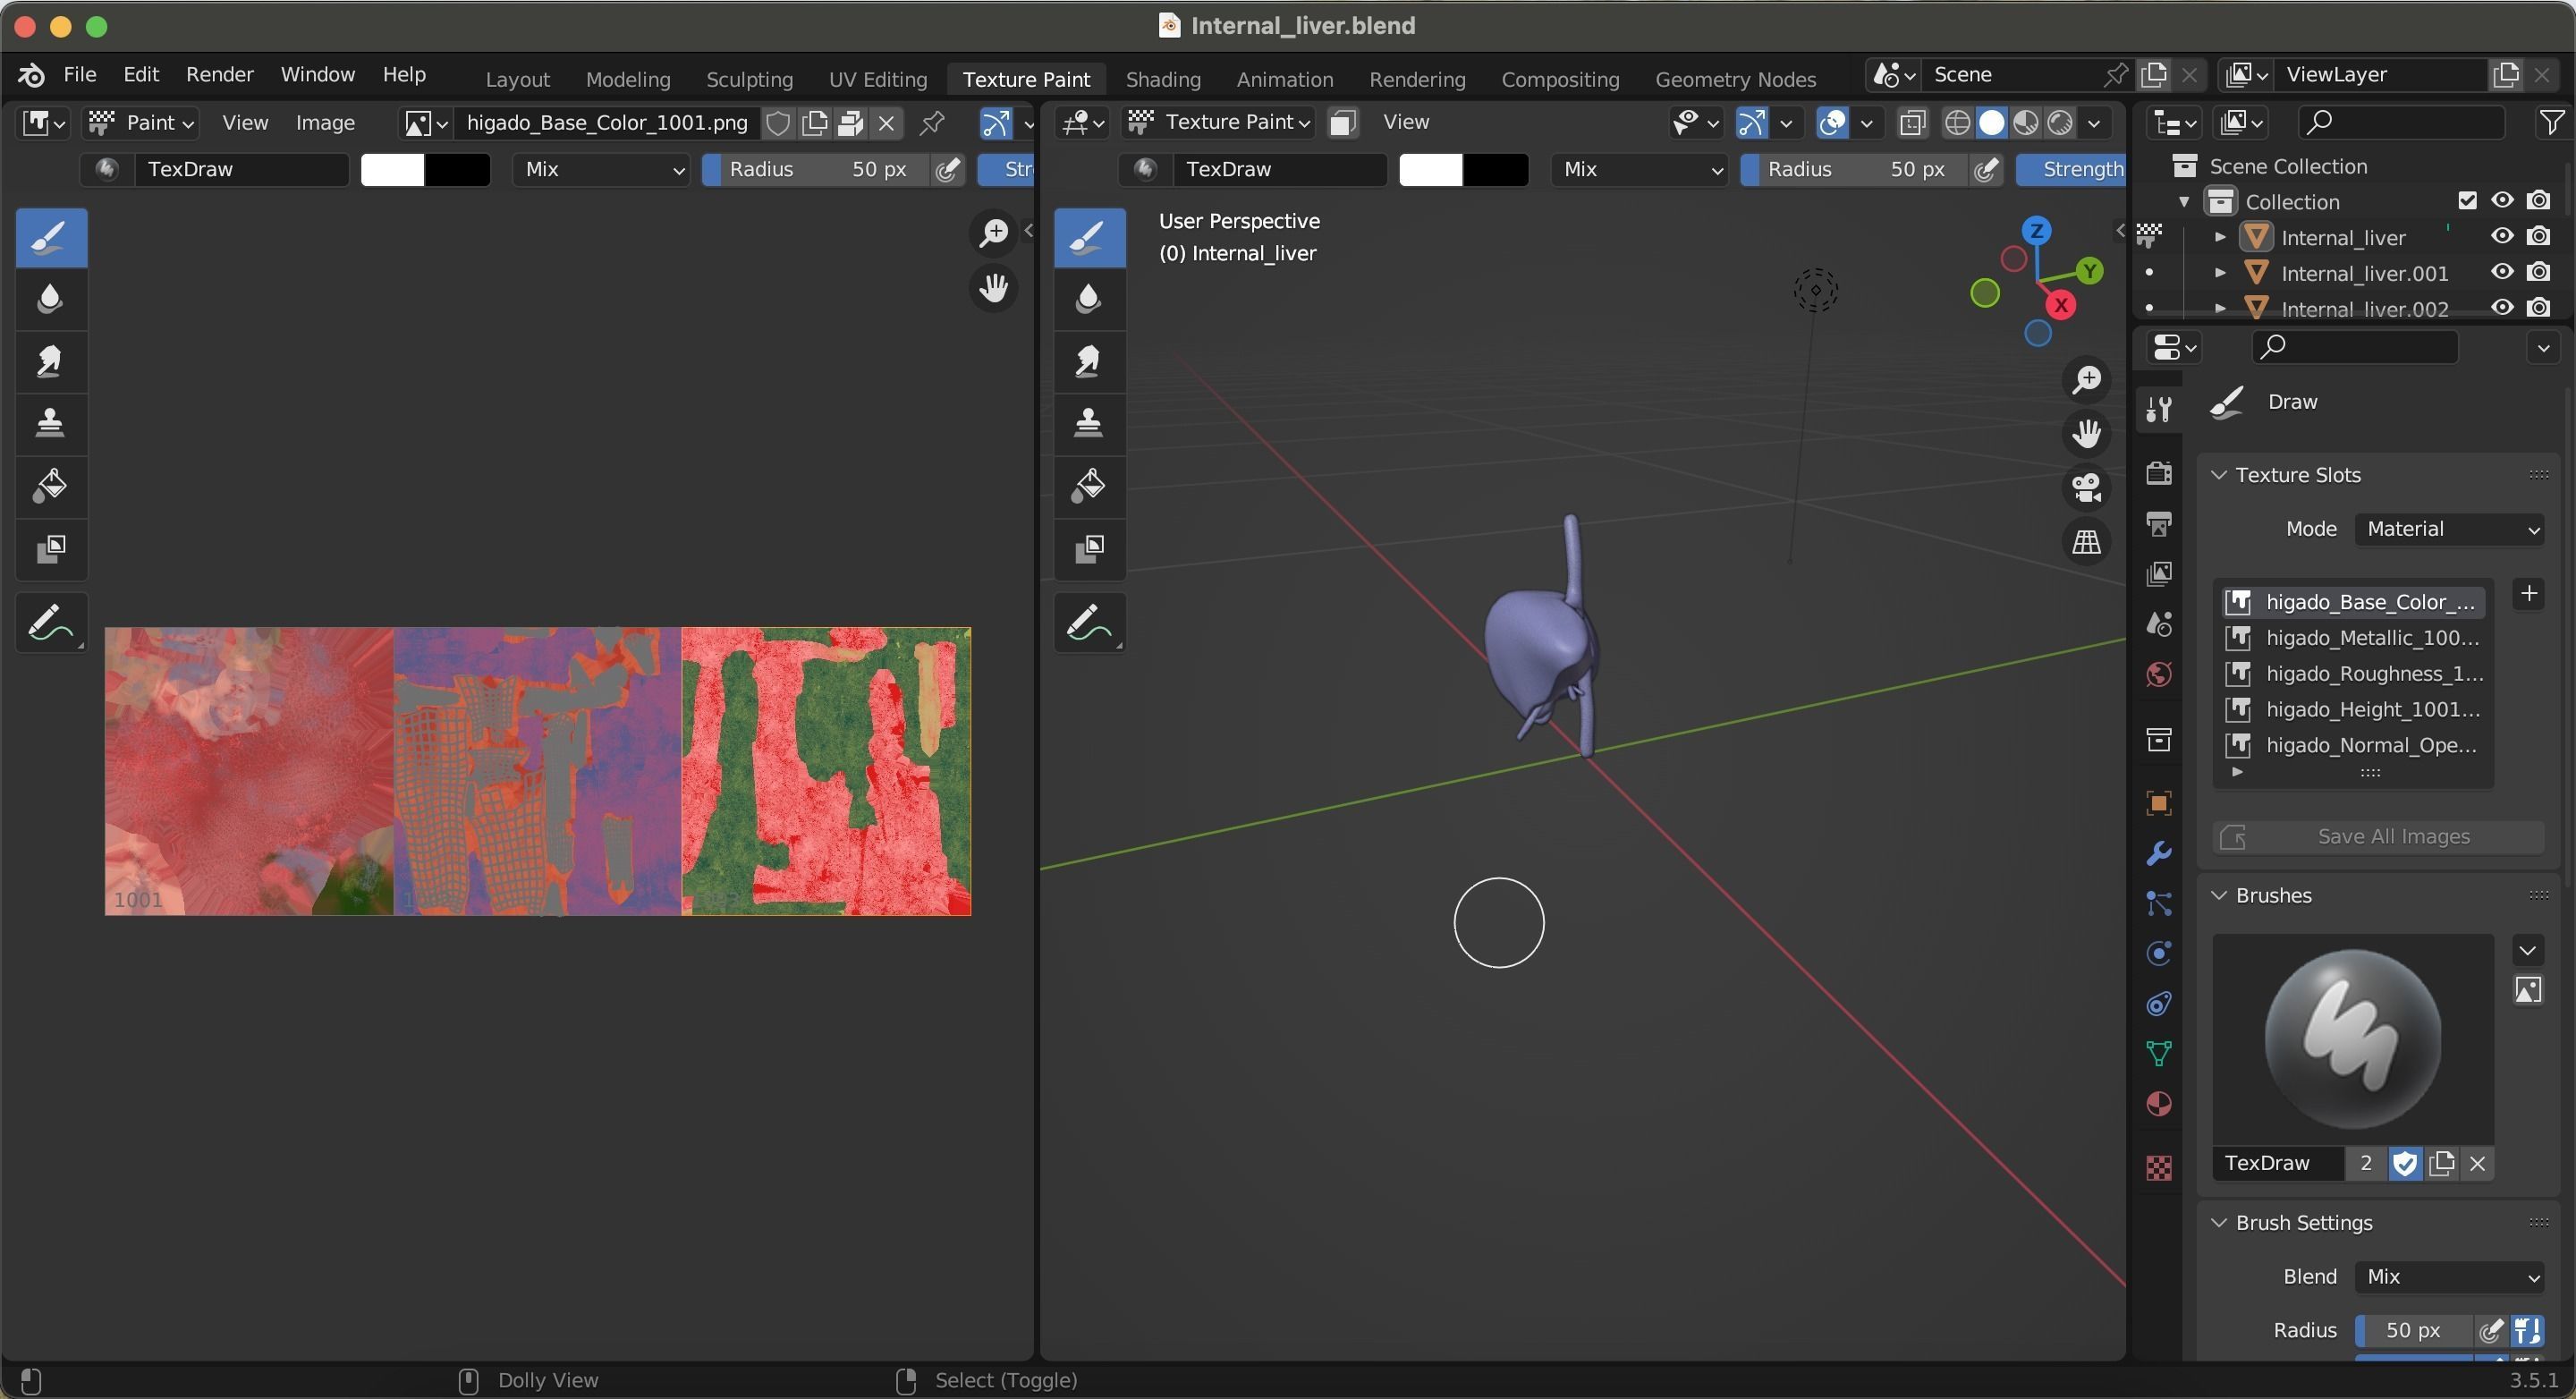The width and height of the screenshot is (2576, 1399).
Task: Open the Mix blend dropdown in image editor
Action: coord(602,169)
